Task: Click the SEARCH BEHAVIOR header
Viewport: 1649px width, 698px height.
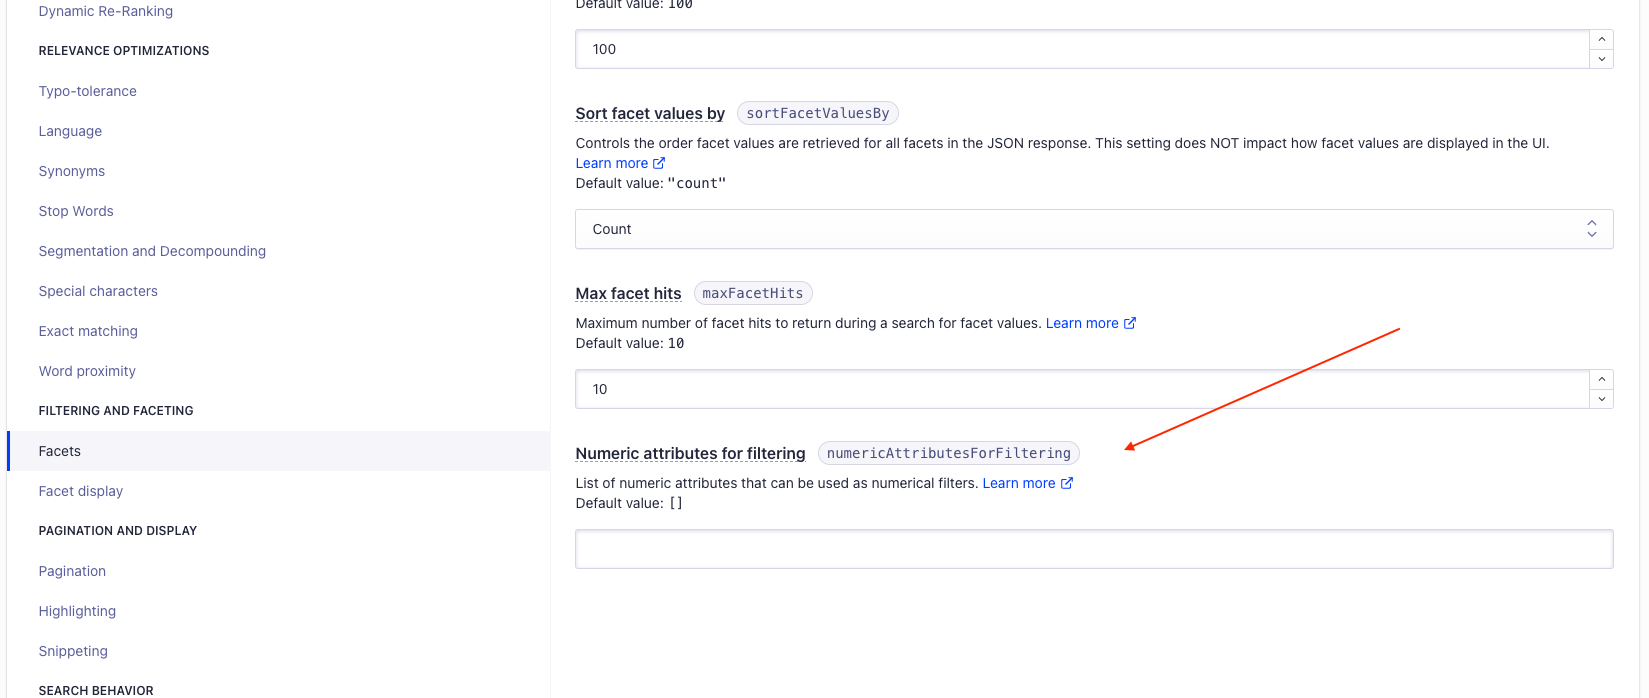Action: coord(96,690)
